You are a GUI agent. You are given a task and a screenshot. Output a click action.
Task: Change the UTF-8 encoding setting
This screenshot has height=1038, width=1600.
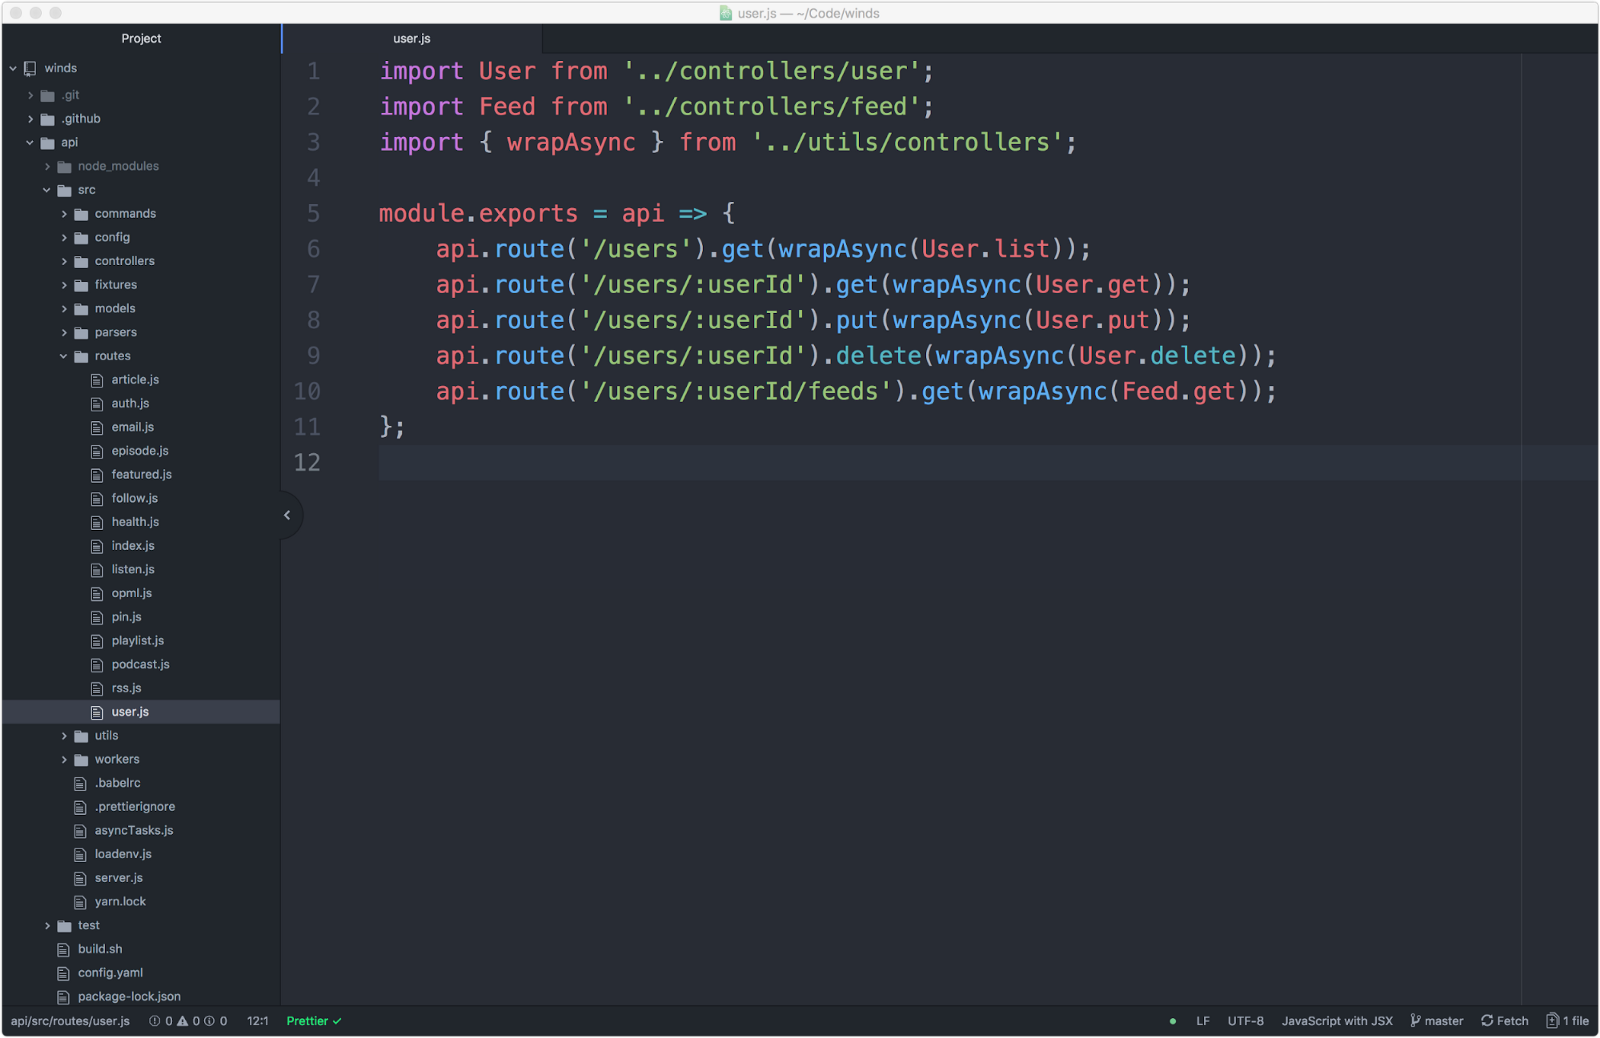[x=1246, y=1021]
